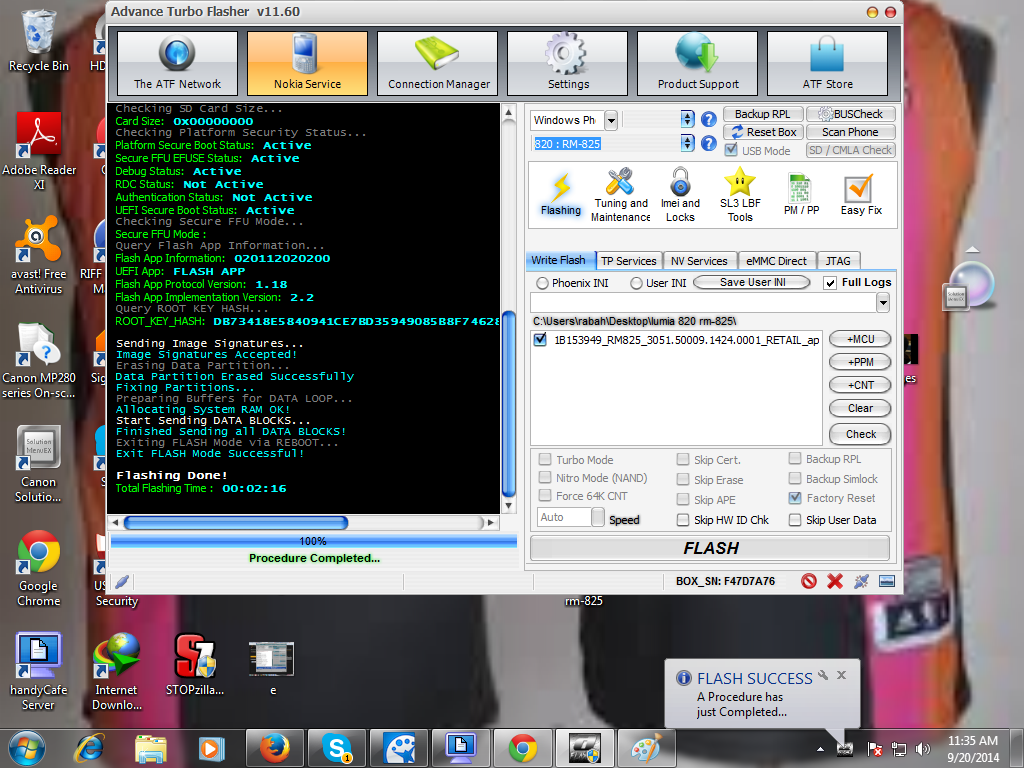Click the log horizontal scrollbar thumb
1024x768 pixels.
pos(235,523)
